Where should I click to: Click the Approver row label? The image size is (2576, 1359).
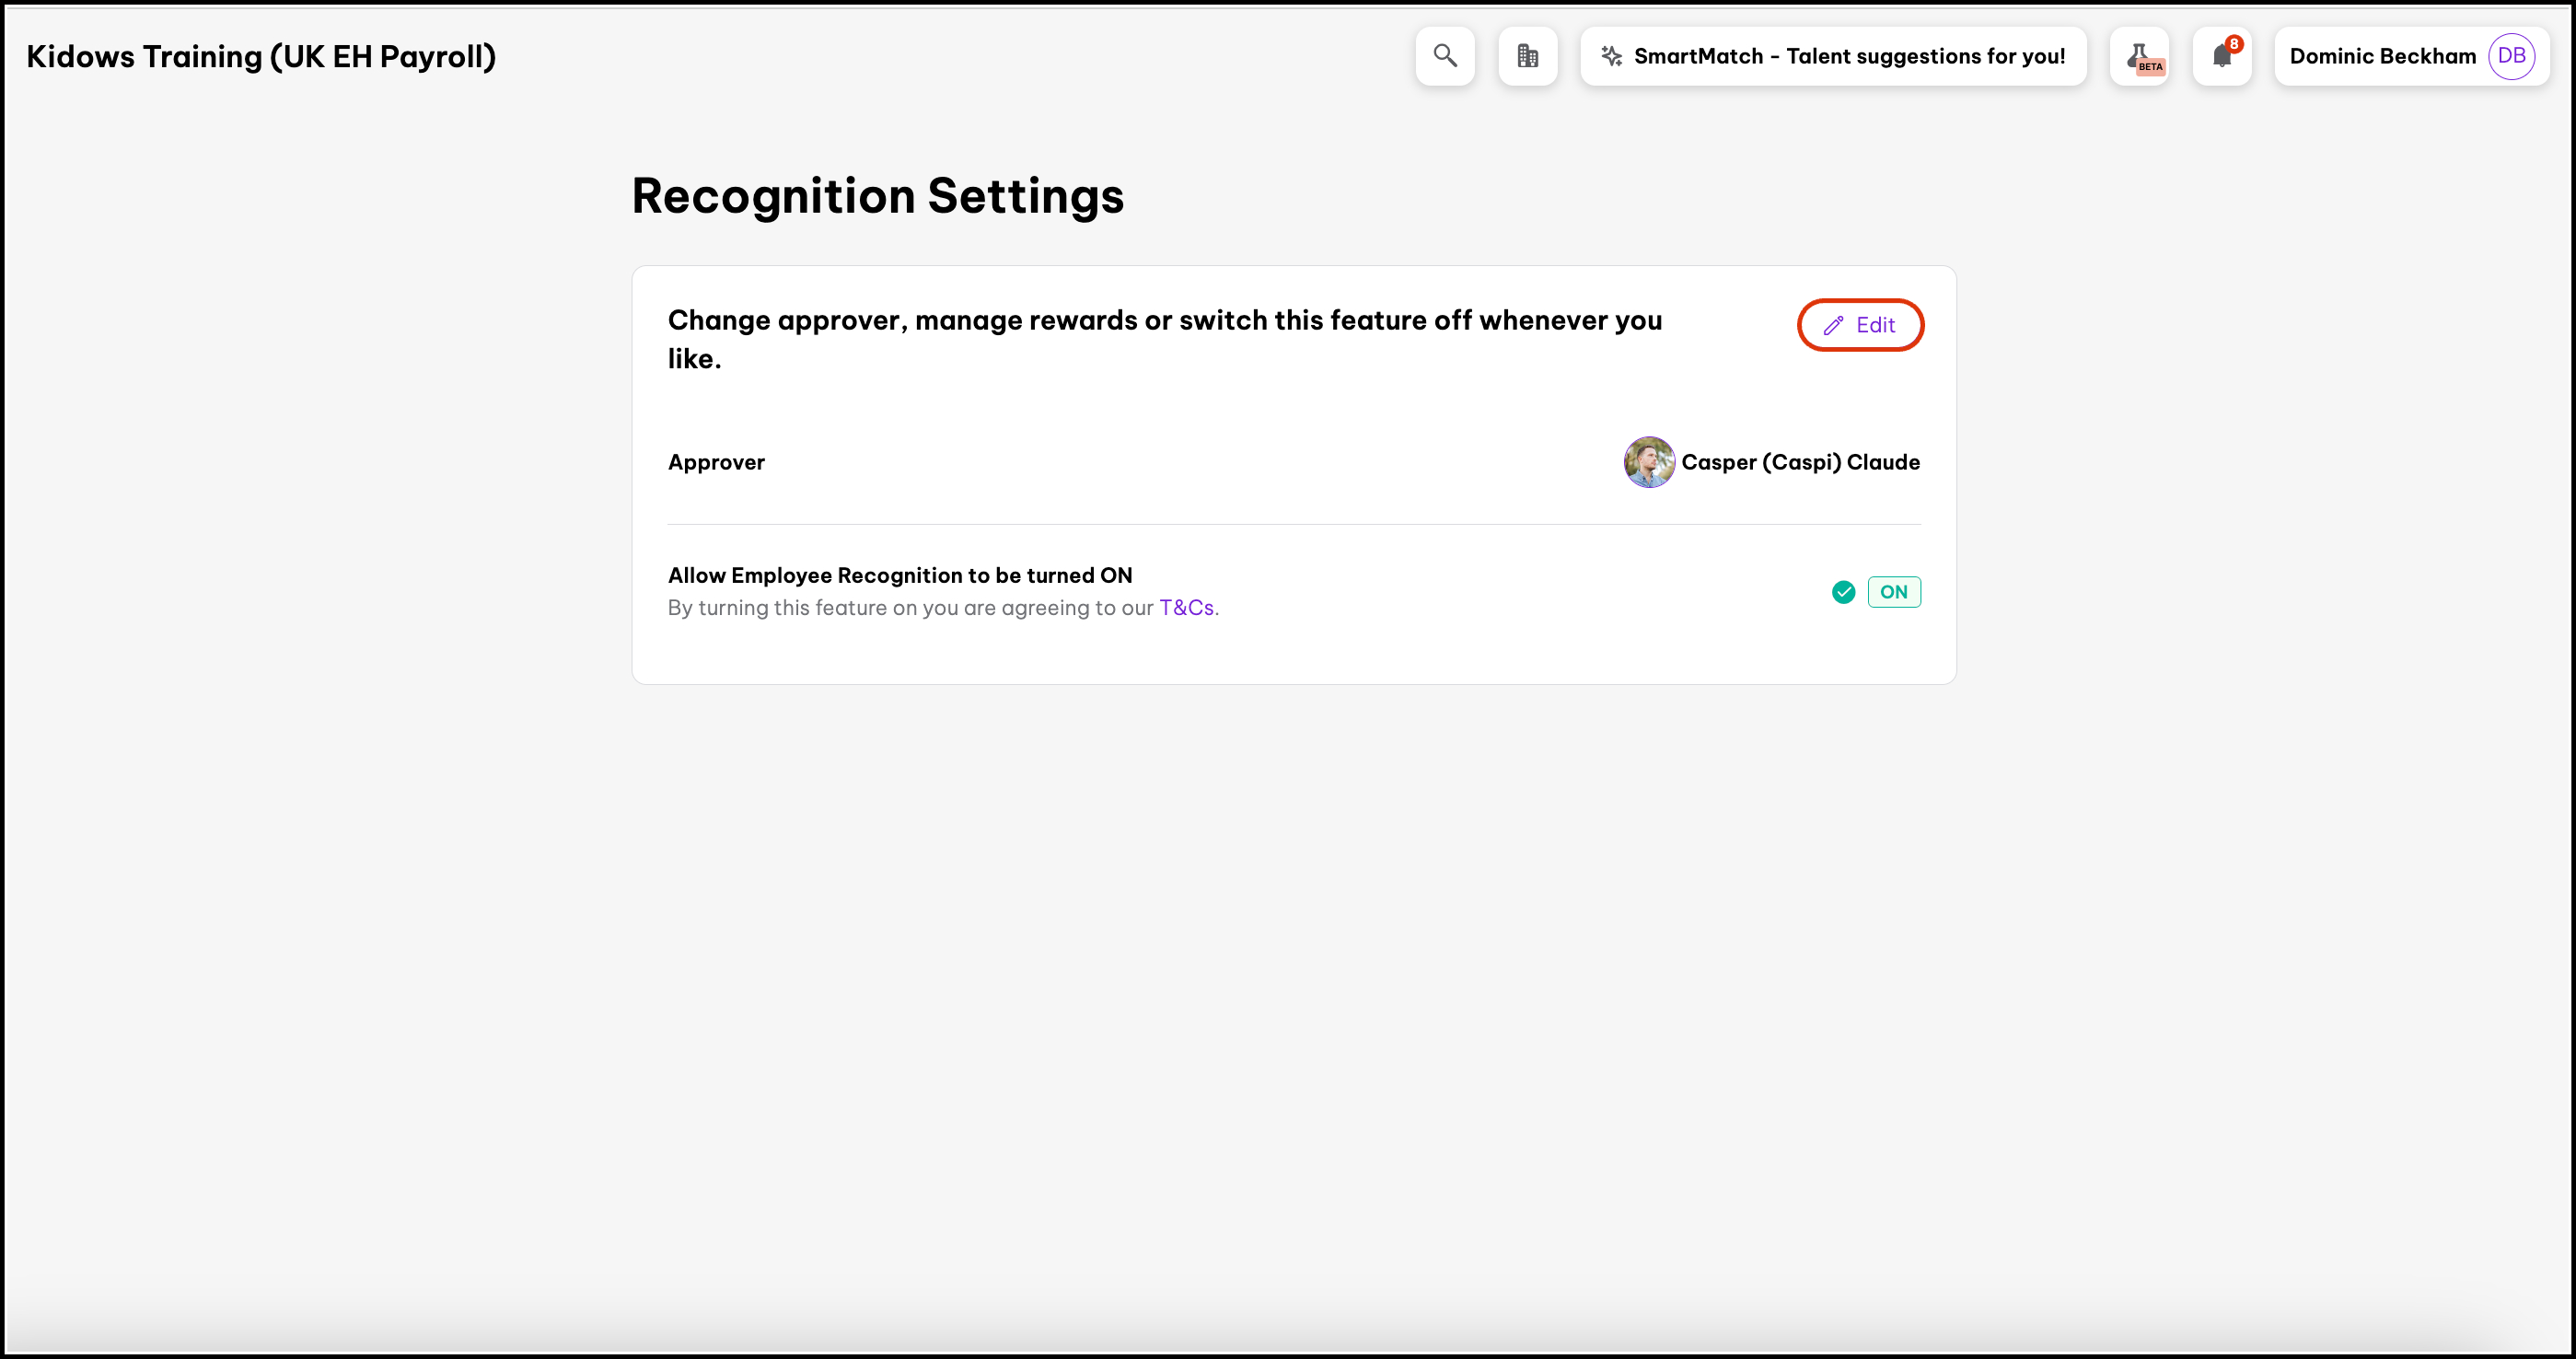(716, 462)
